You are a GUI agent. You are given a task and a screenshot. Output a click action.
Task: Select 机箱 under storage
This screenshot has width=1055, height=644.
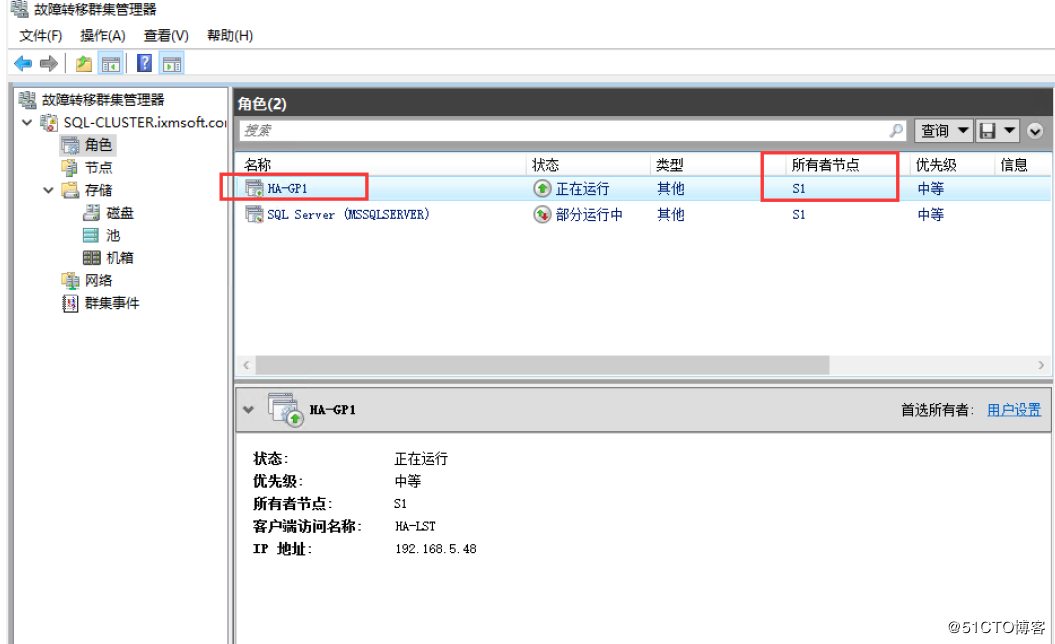pos(120,258)
